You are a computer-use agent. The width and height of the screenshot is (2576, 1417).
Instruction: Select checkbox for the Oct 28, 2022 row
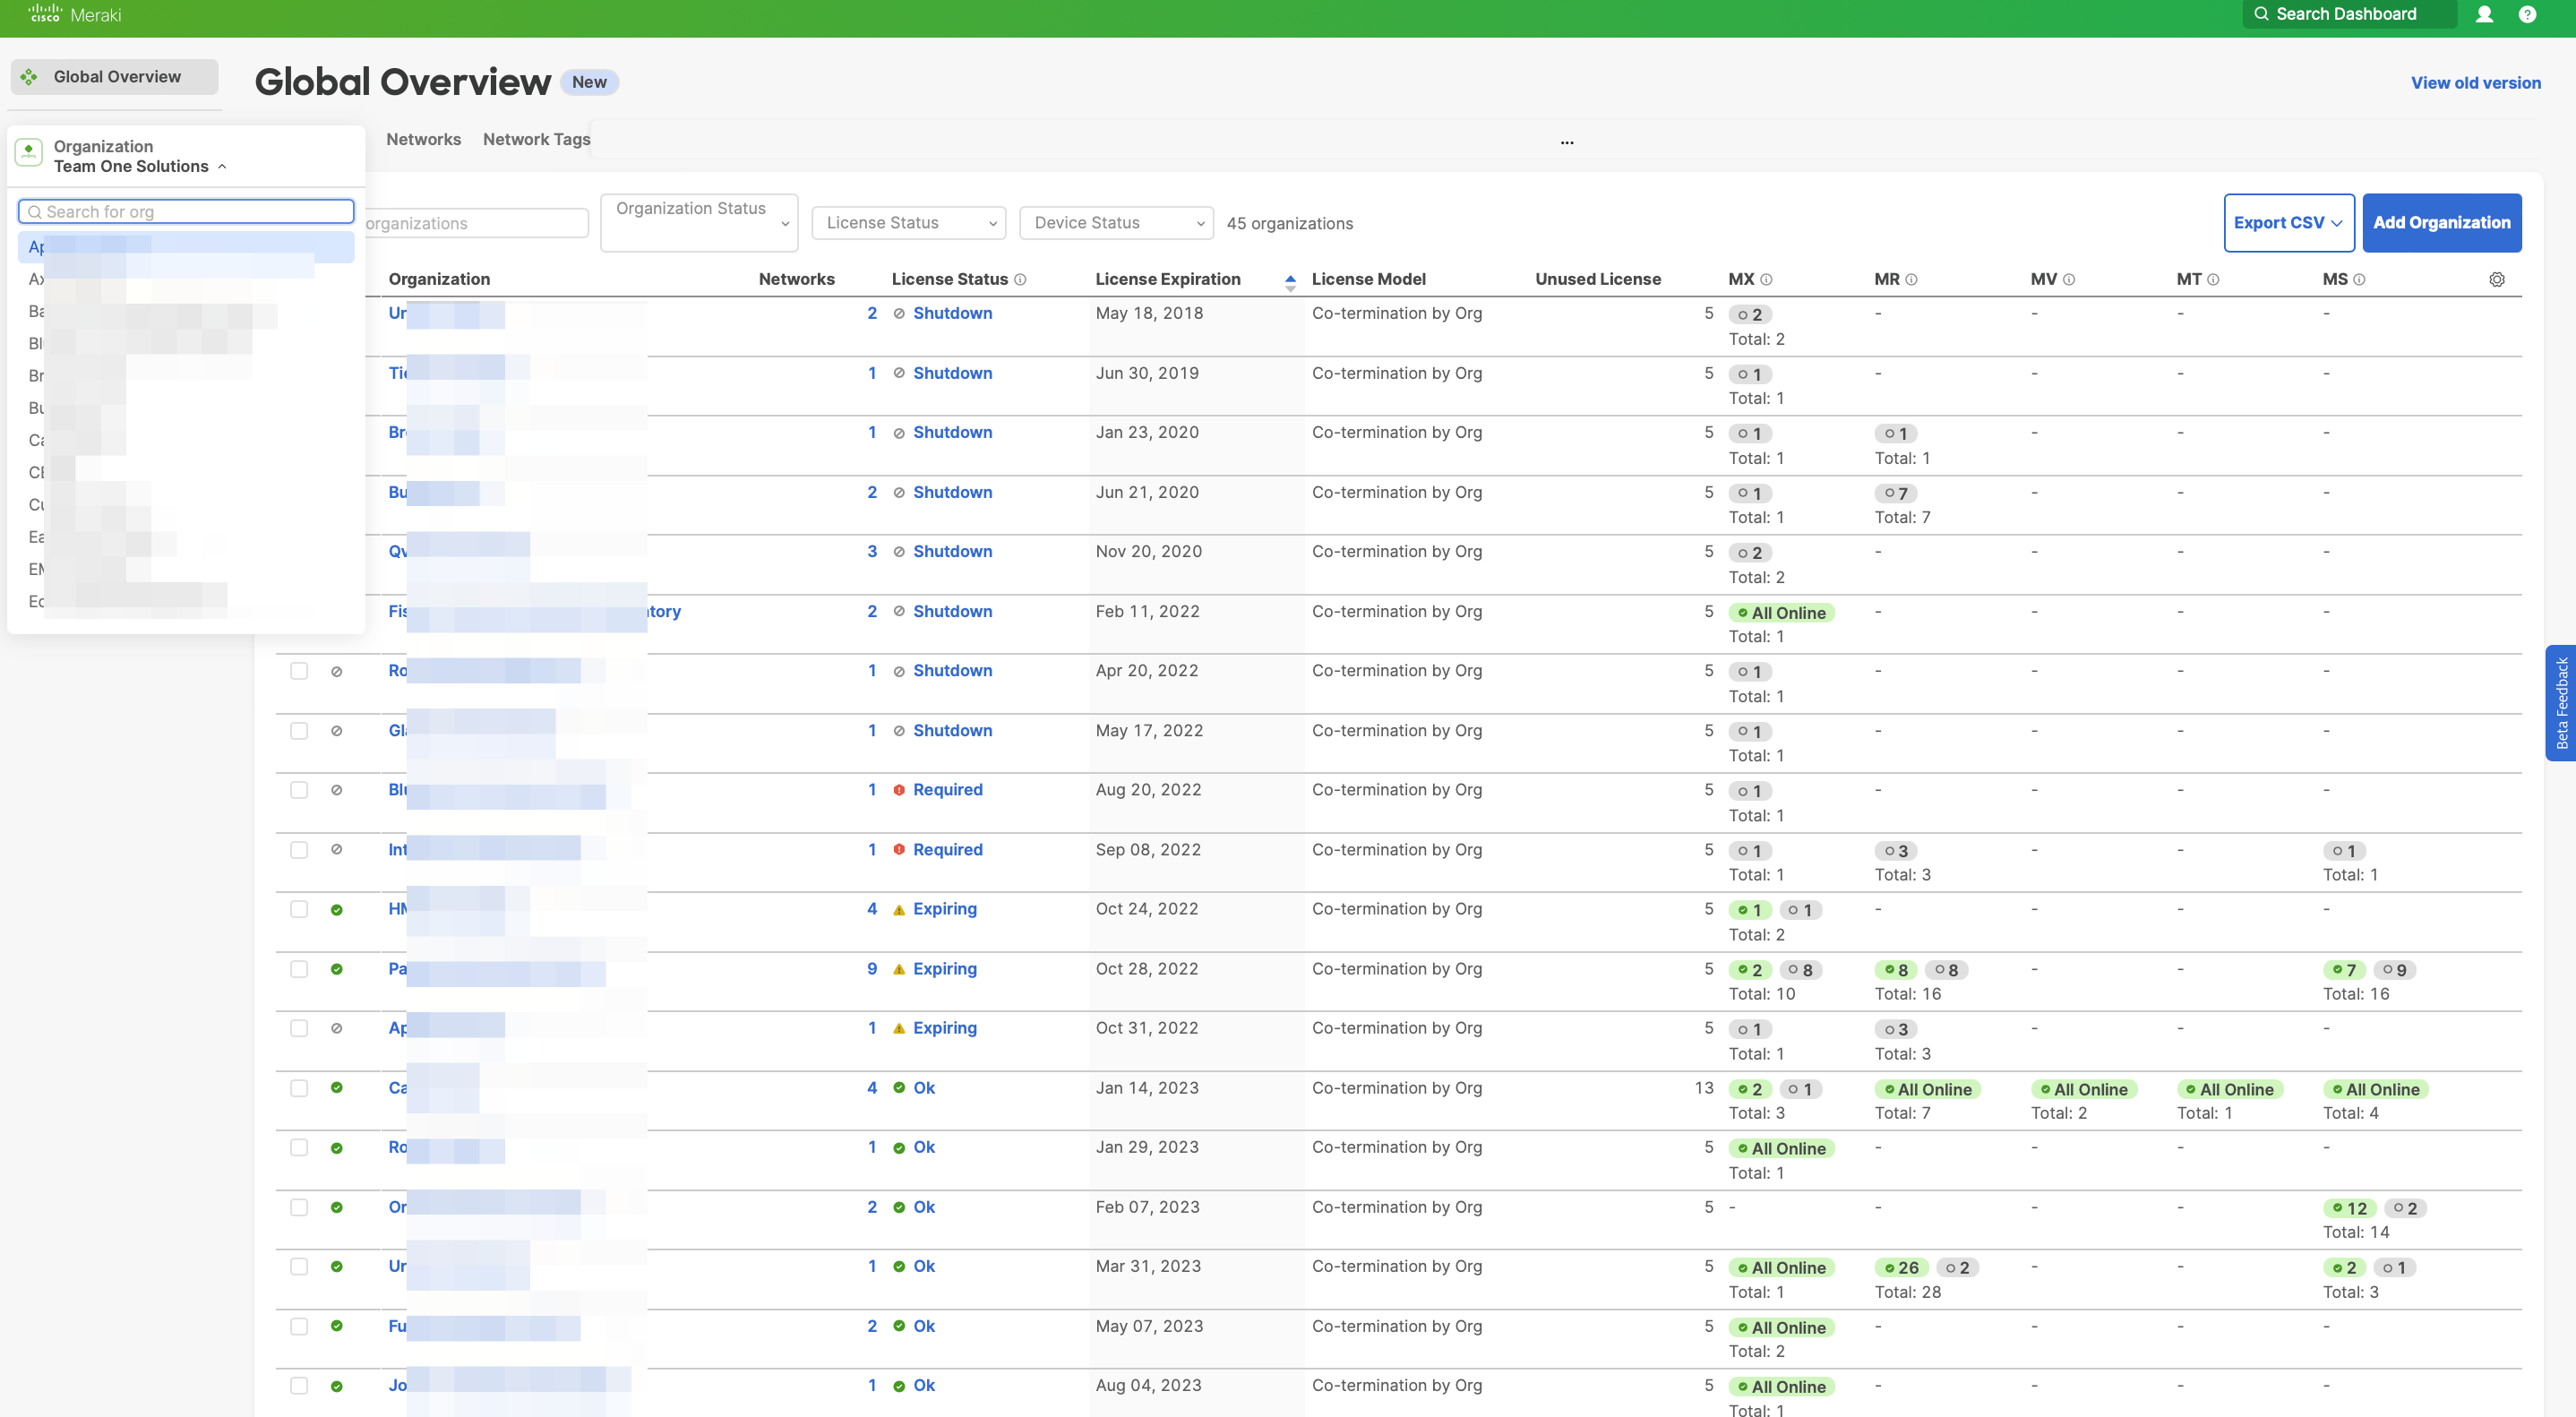pos(299,969)
